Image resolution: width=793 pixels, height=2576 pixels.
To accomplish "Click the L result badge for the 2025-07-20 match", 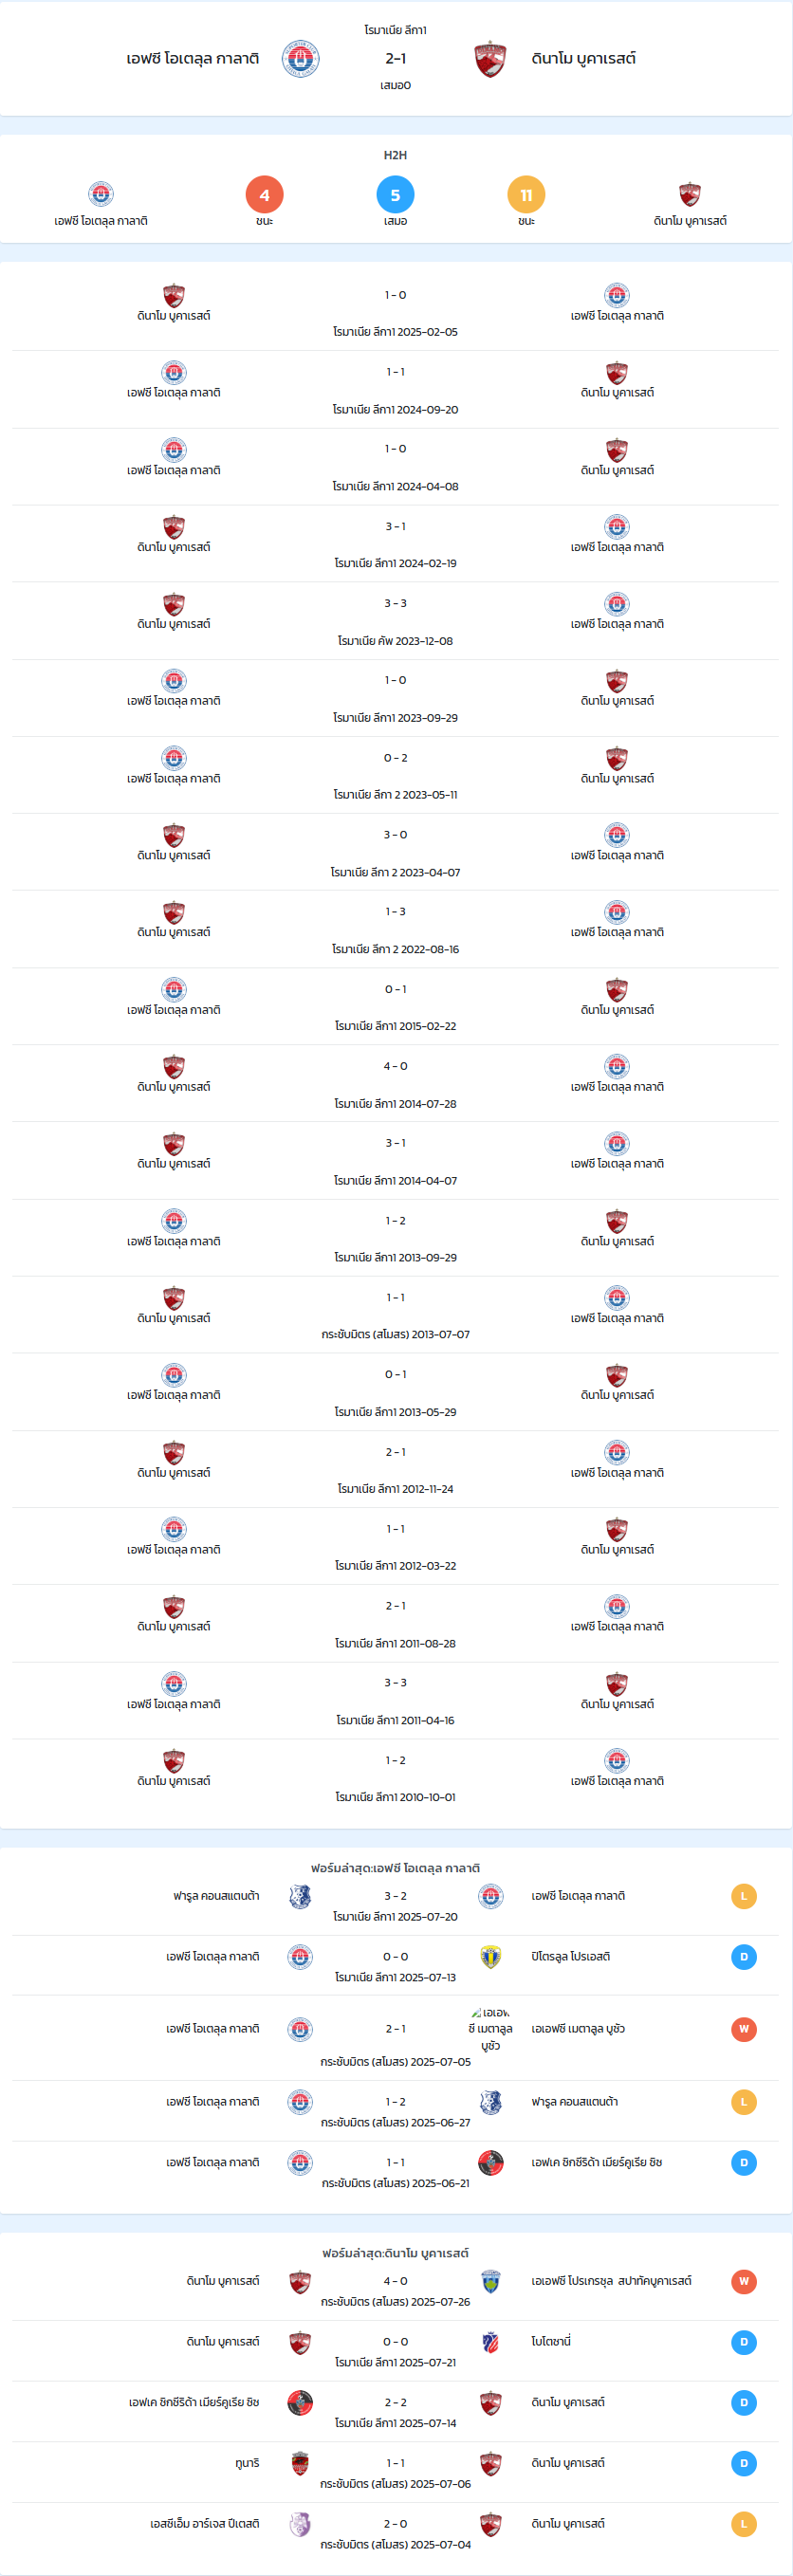I will click(743, 1896).
